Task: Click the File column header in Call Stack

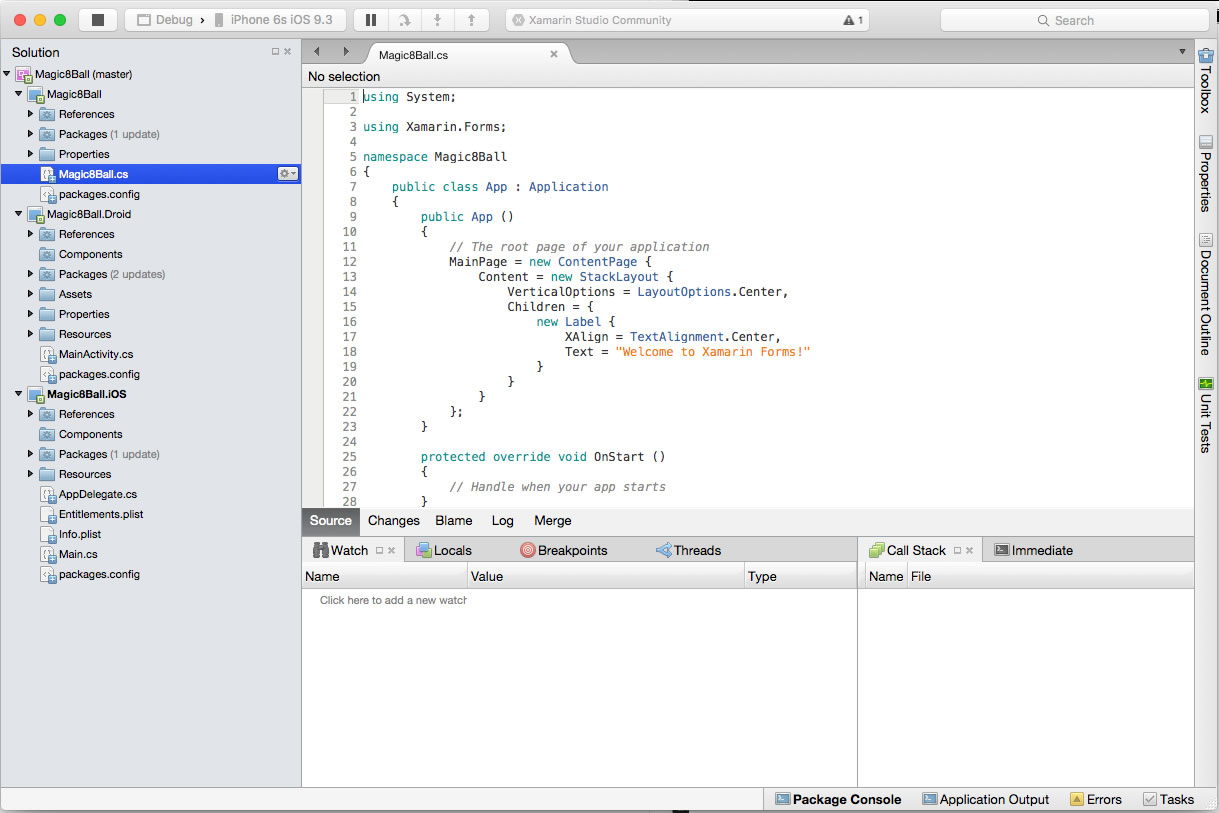Action: (1050, 576)
